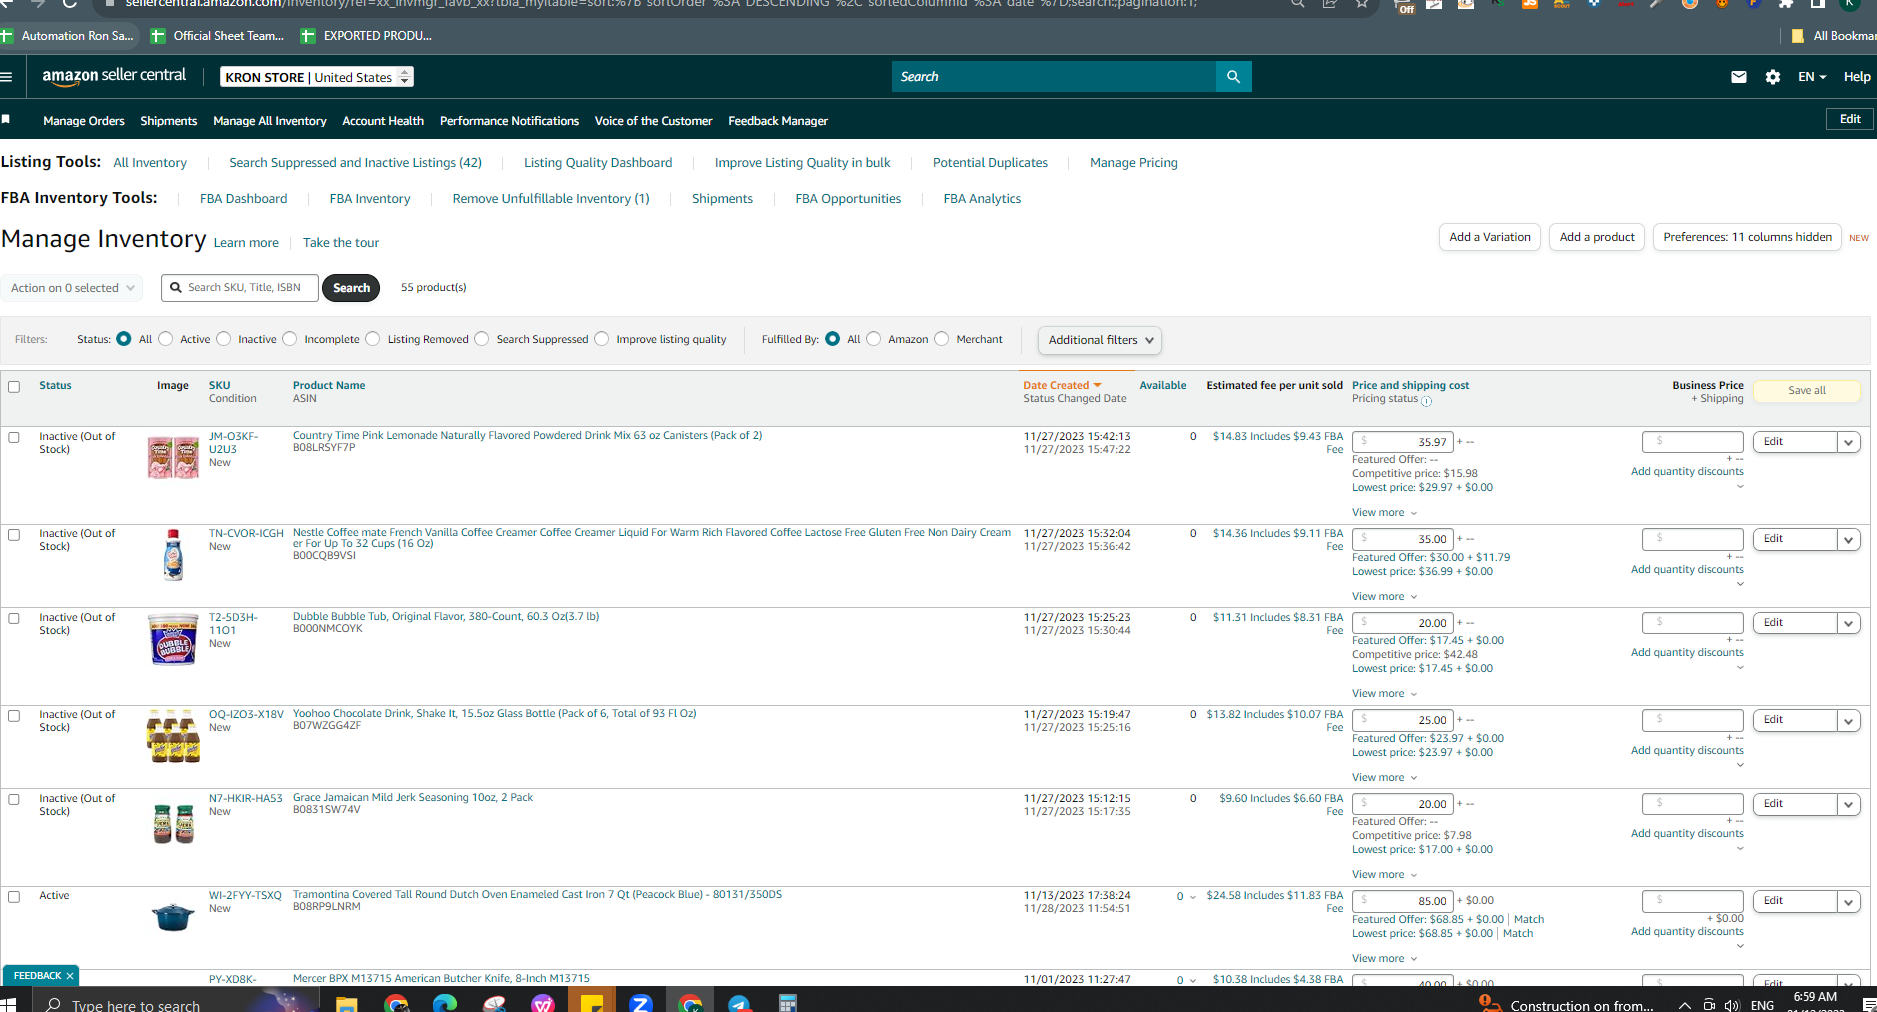Screen dimensions: 1877x1012
Task: Open Telegram from the taskbar
Action: pos(739,1004)
